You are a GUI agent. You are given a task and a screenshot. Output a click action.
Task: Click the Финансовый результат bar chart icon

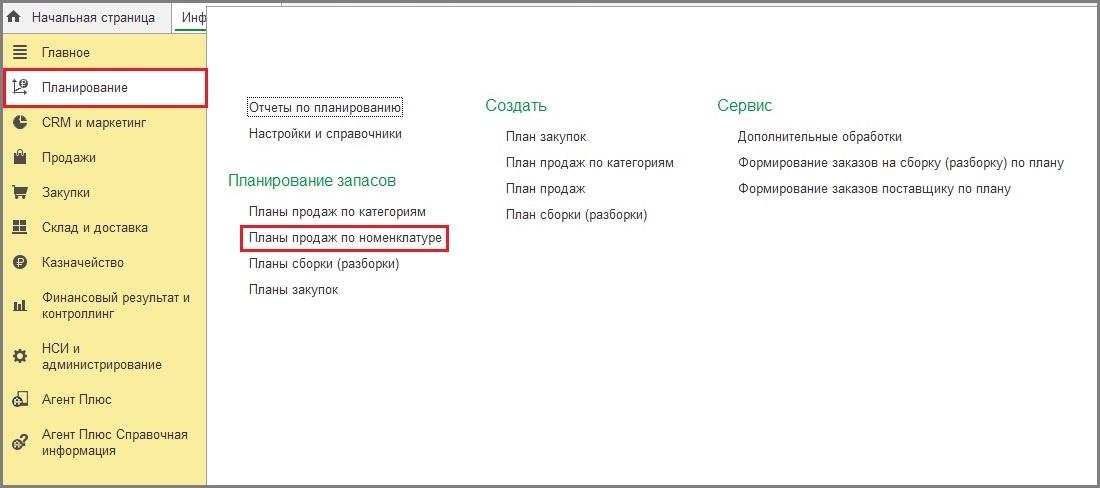(x=20, y=306)
